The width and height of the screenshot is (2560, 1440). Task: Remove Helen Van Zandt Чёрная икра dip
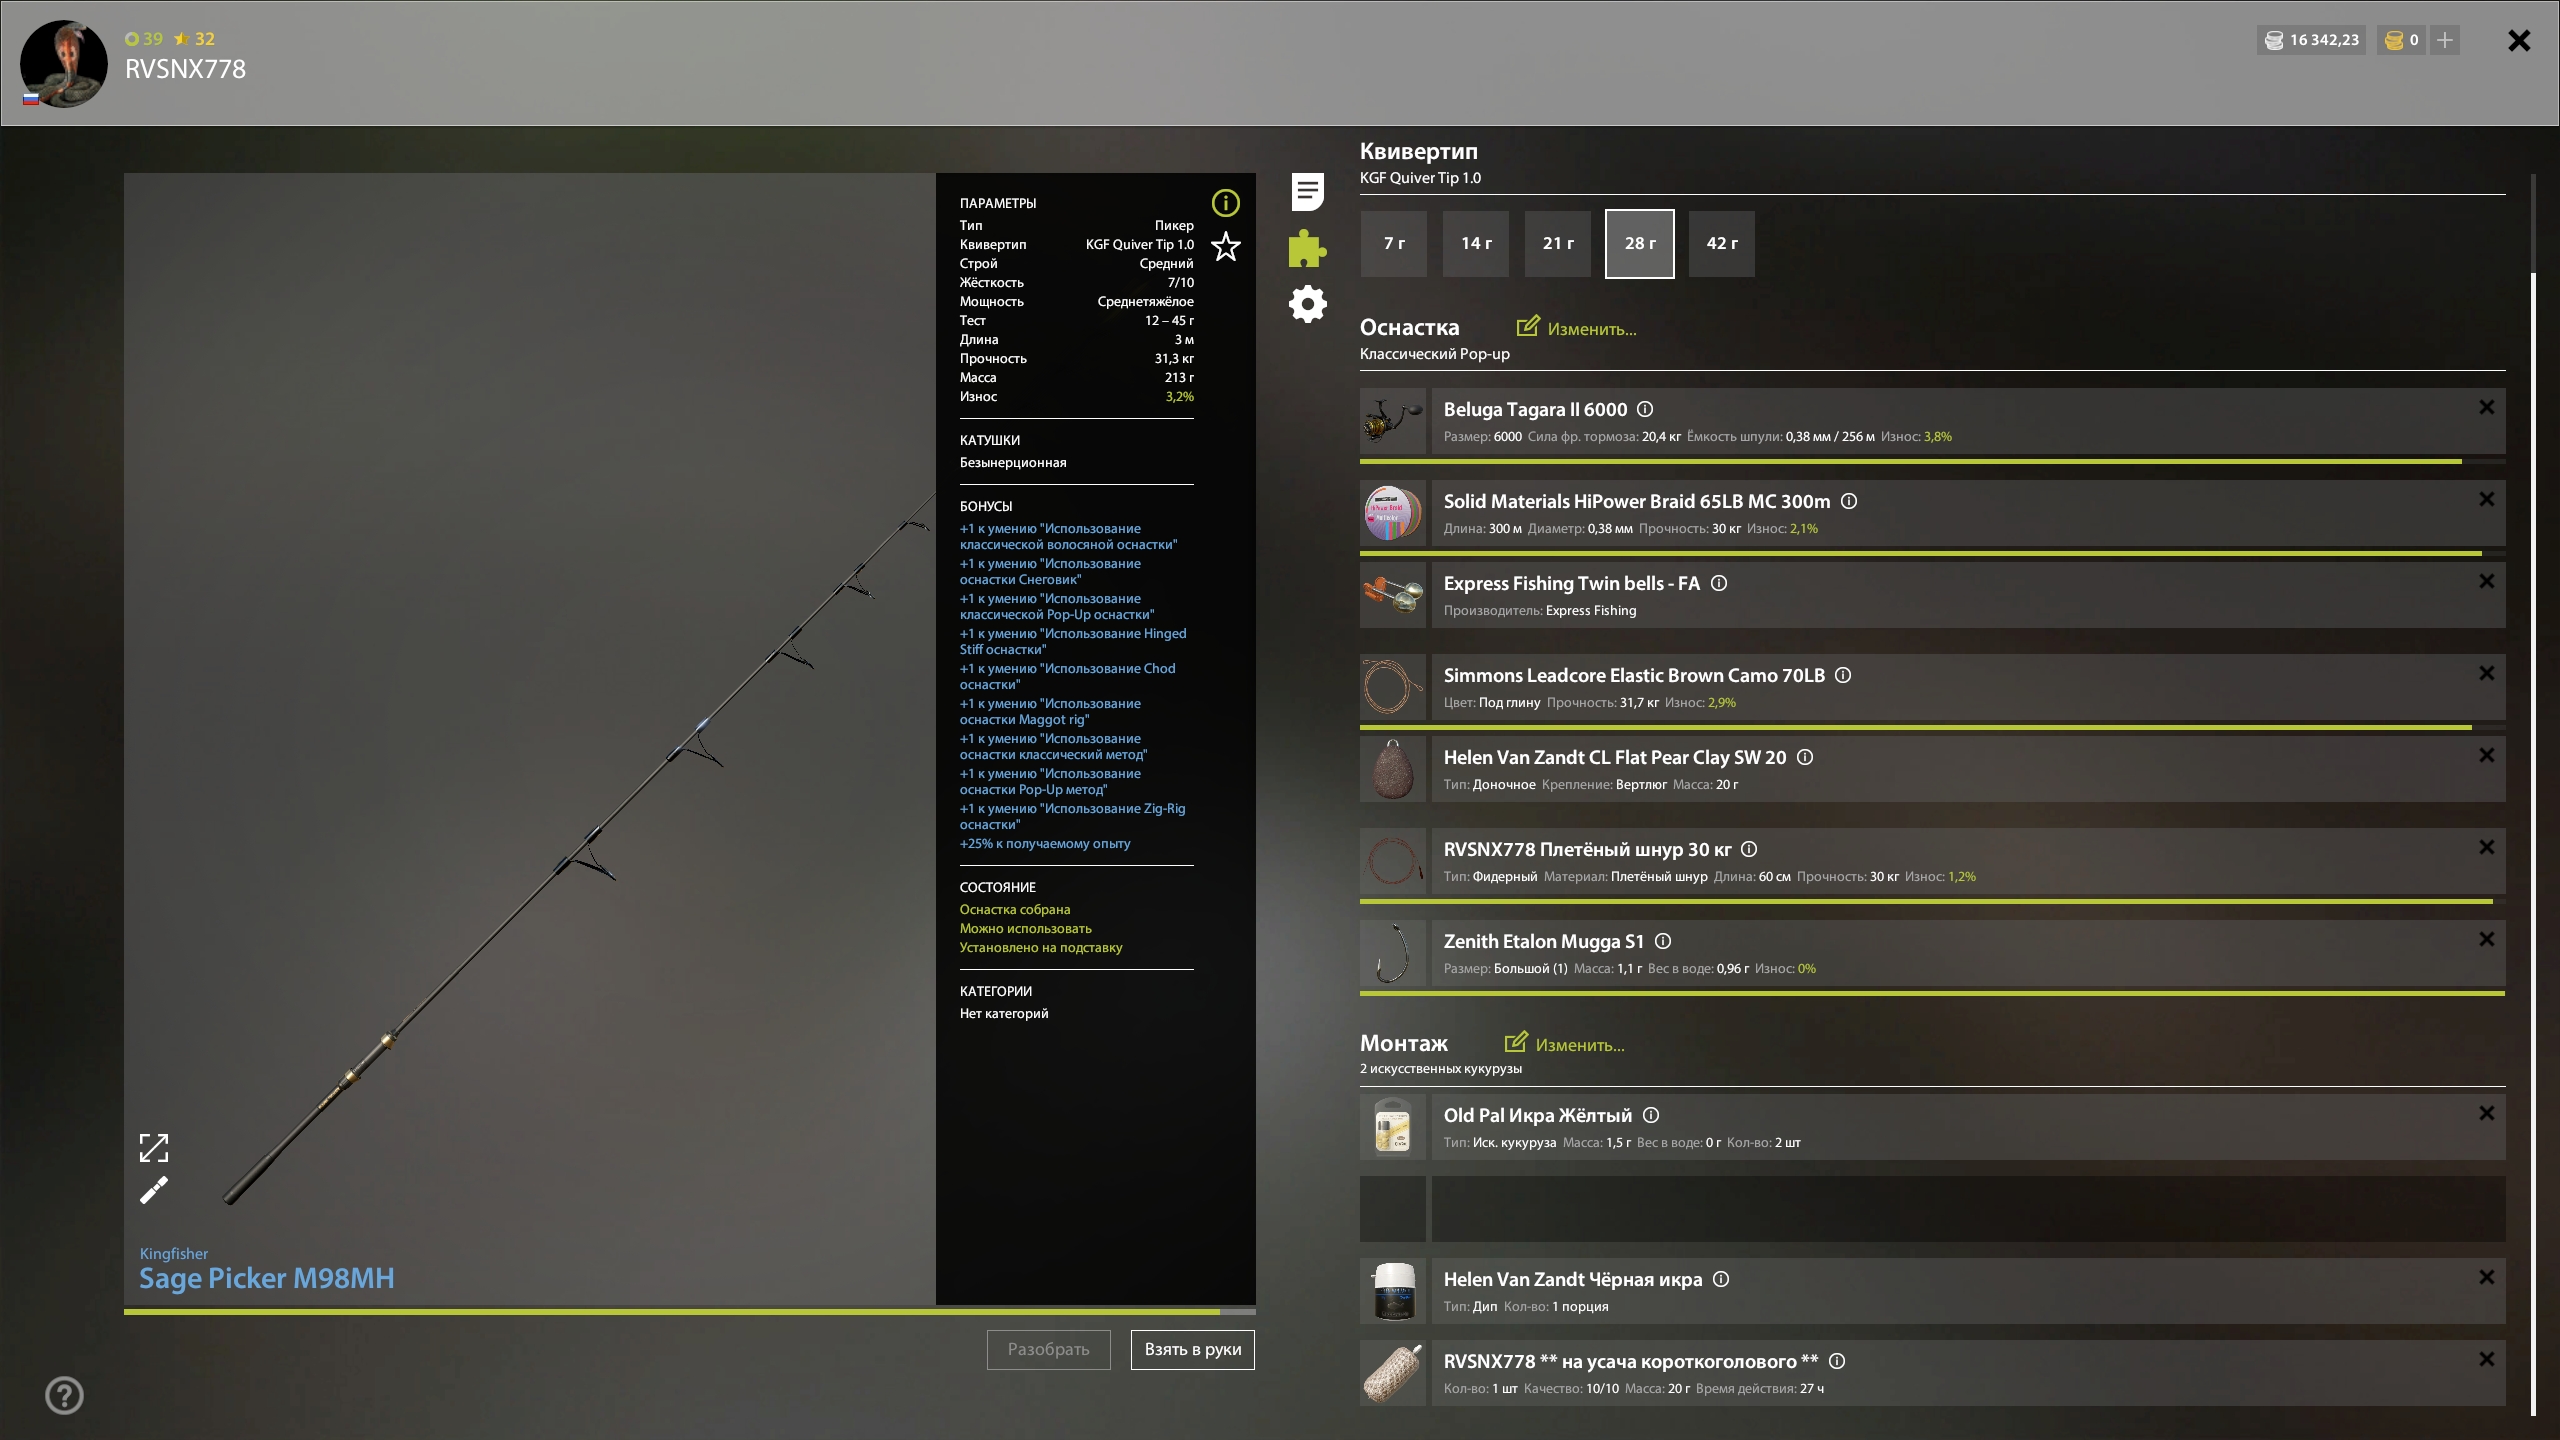pyautogui.click(x=2486, y=1277)
